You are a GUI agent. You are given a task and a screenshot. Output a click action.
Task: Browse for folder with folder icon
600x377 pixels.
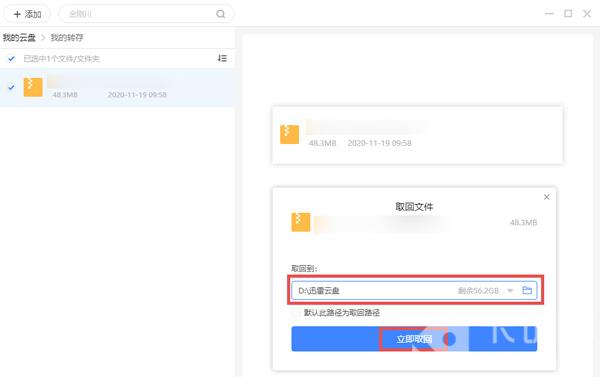click(x=527, y=290)
